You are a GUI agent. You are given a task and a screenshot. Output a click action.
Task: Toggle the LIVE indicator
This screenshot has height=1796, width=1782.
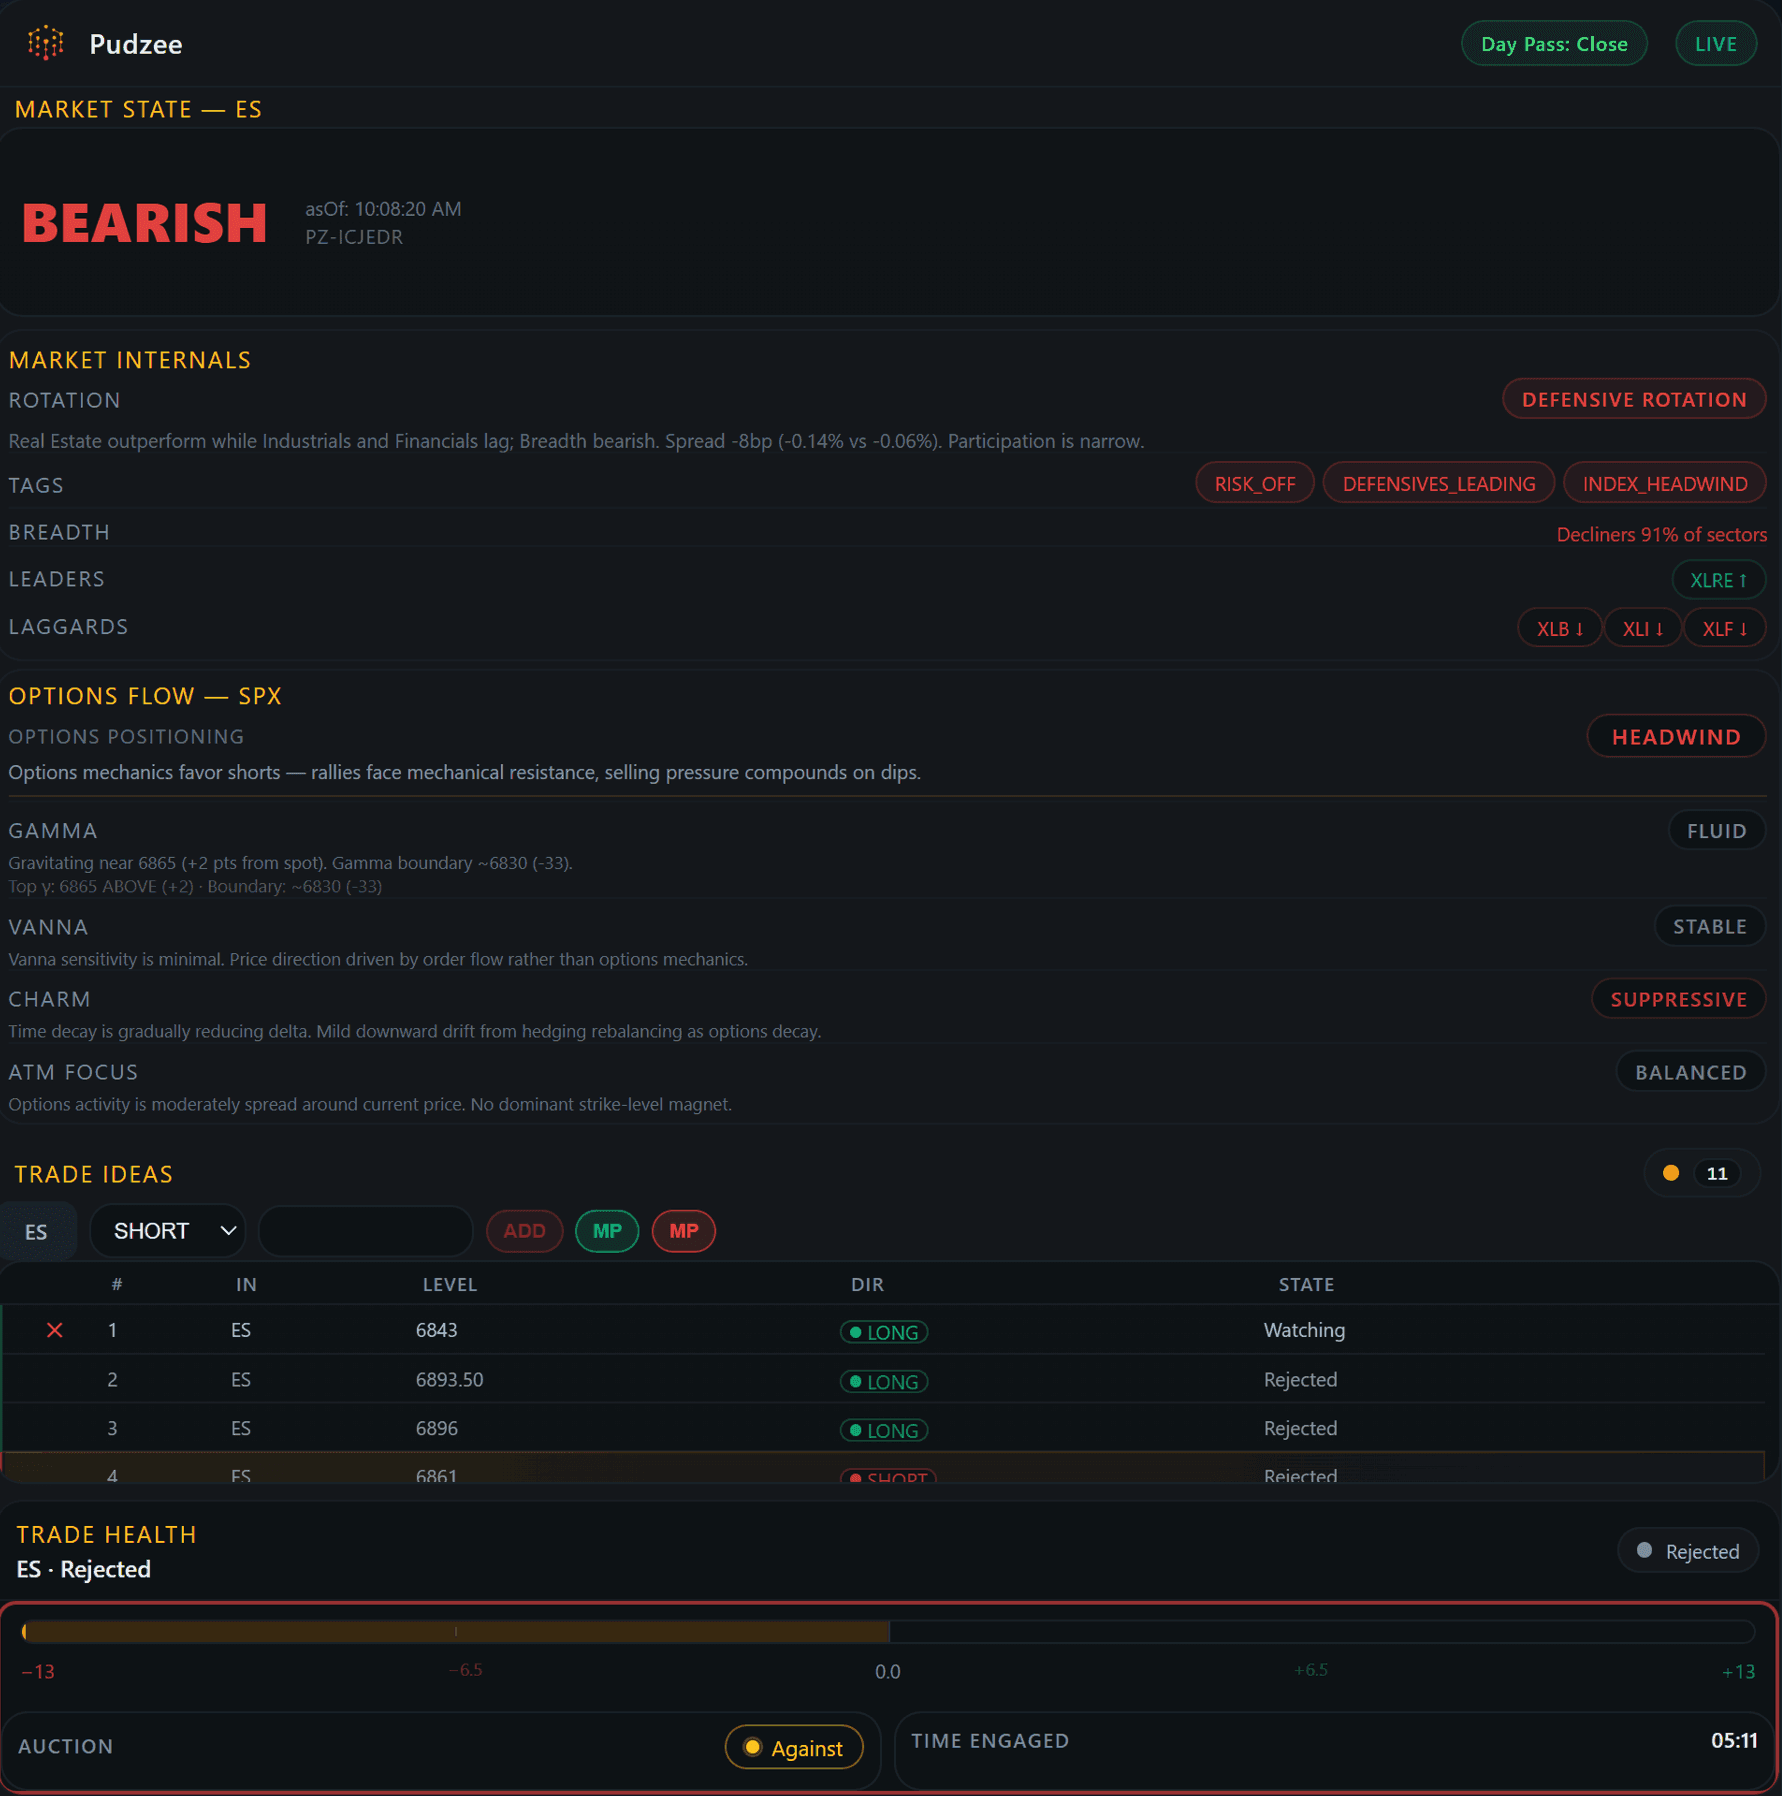click(1716, 43)
